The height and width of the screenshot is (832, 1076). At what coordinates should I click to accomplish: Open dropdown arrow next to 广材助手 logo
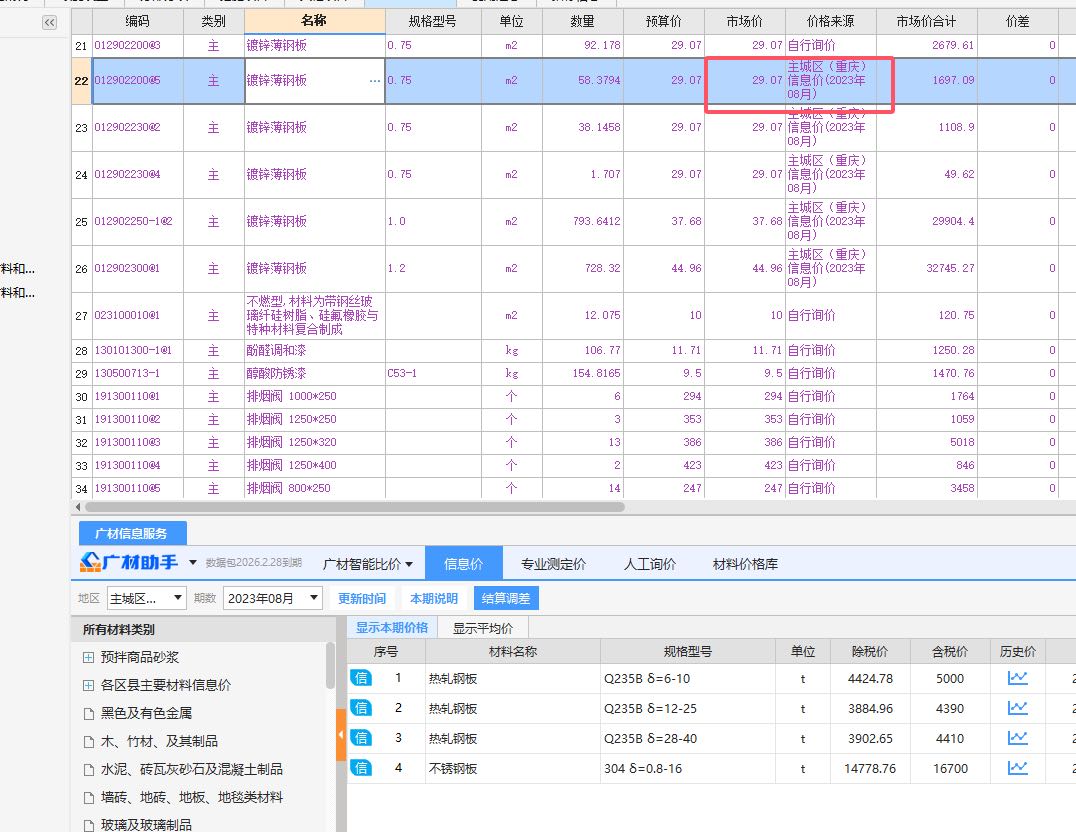[193, 563]
